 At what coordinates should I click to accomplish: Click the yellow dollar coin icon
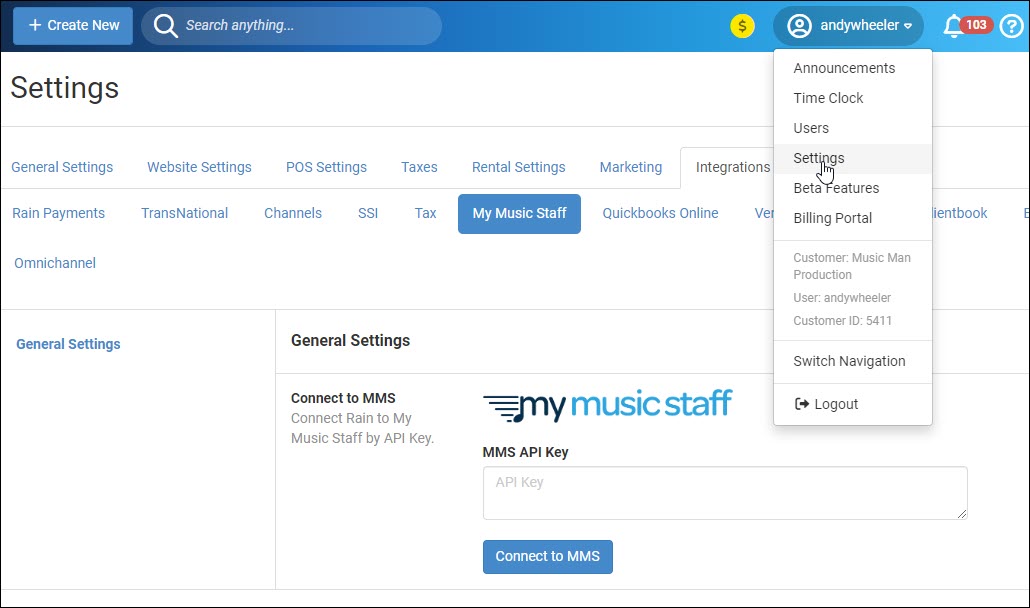(741, 25)
